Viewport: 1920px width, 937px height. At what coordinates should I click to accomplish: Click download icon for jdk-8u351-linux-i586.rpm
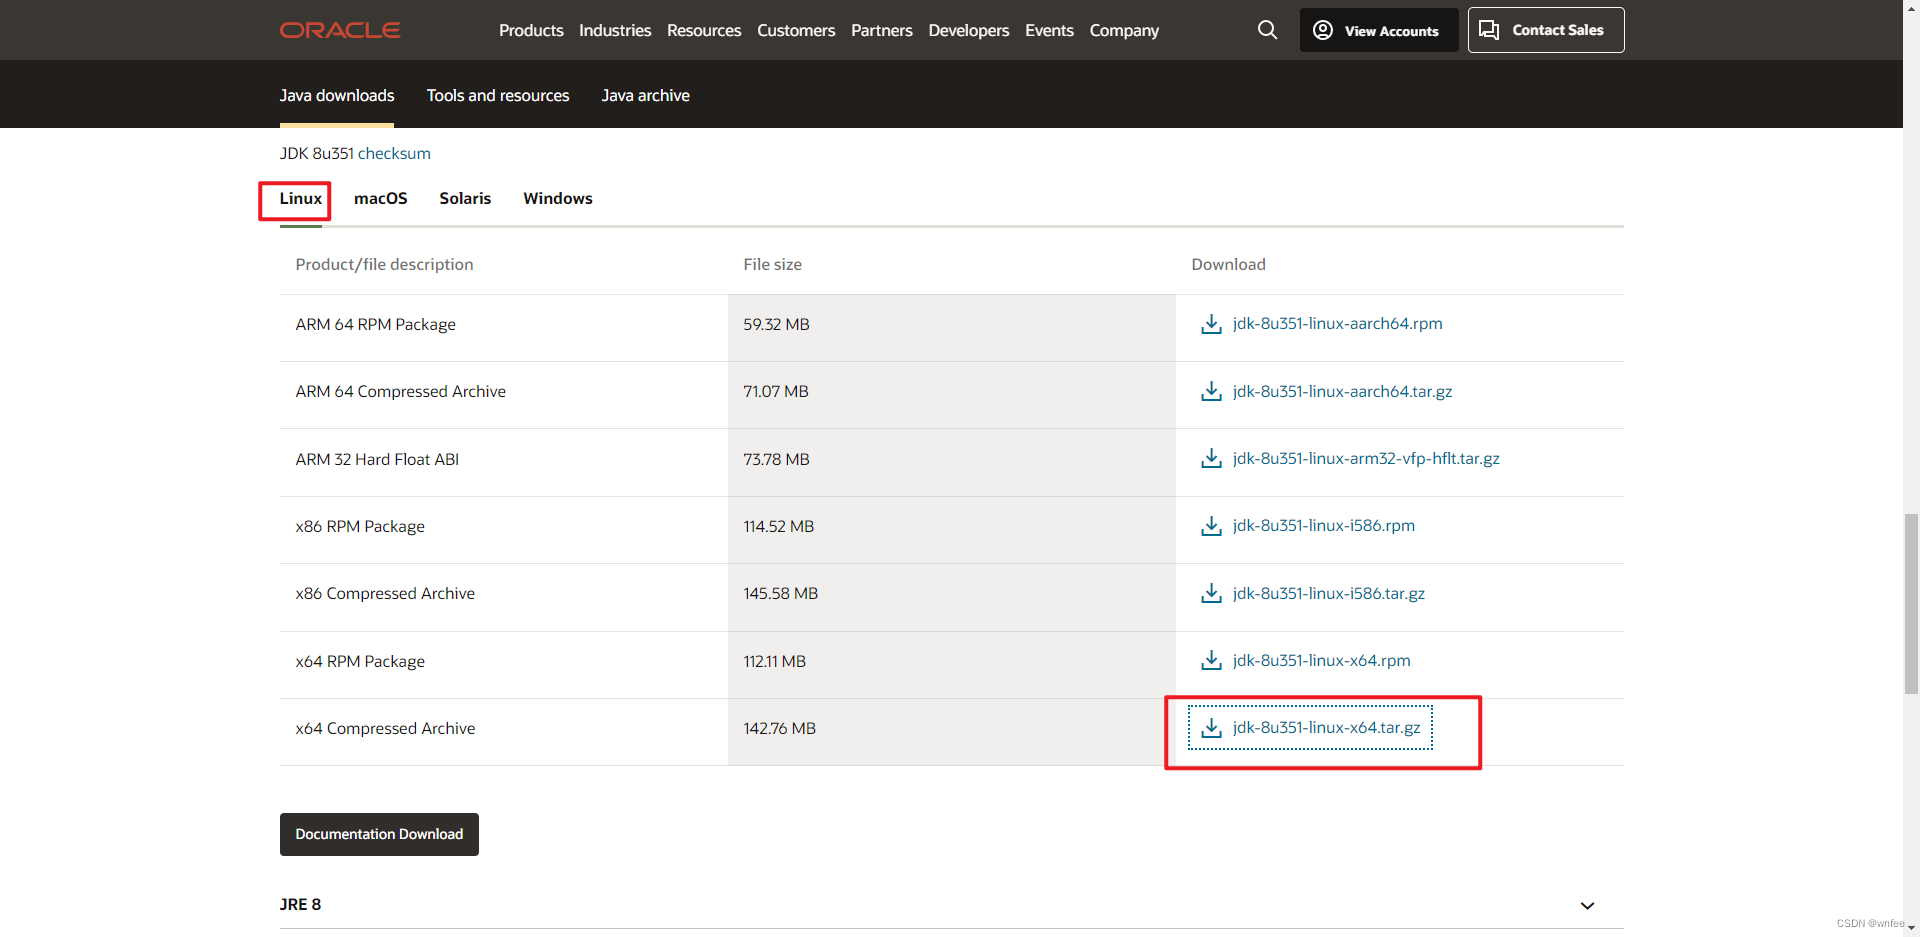pos(1211,526)
